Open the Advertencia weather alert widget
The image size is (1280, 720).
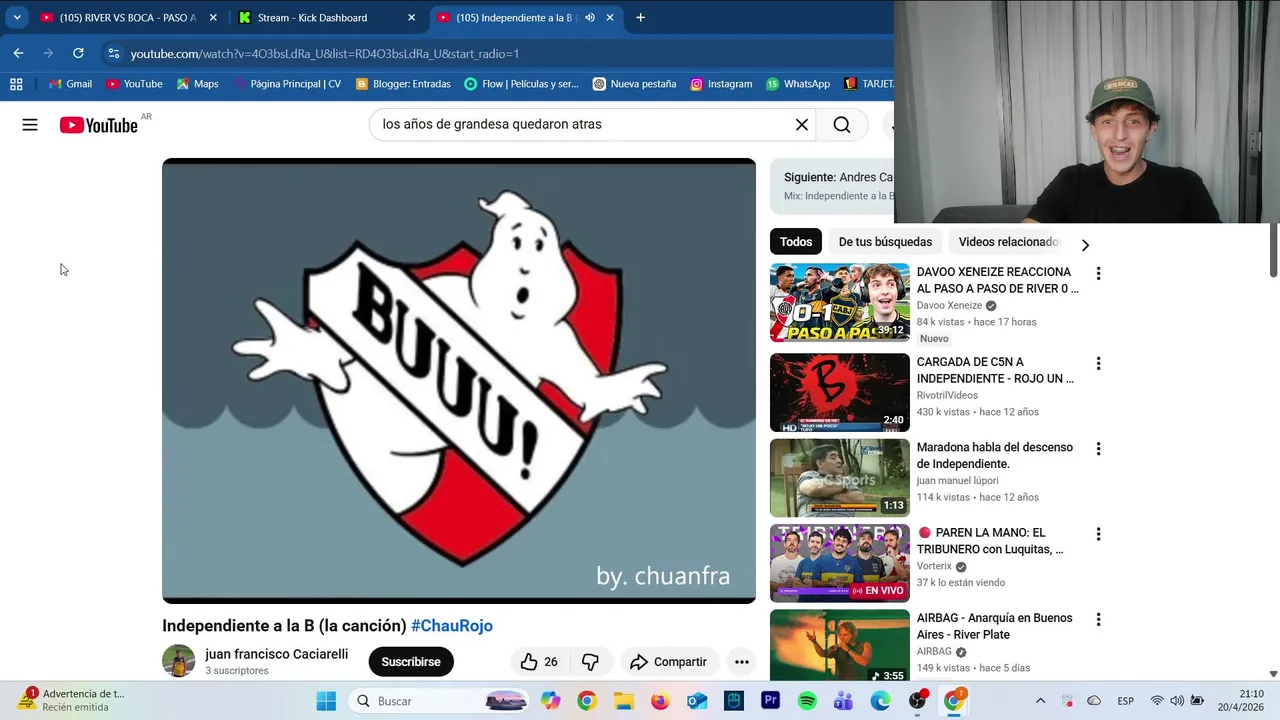(70, 700)
